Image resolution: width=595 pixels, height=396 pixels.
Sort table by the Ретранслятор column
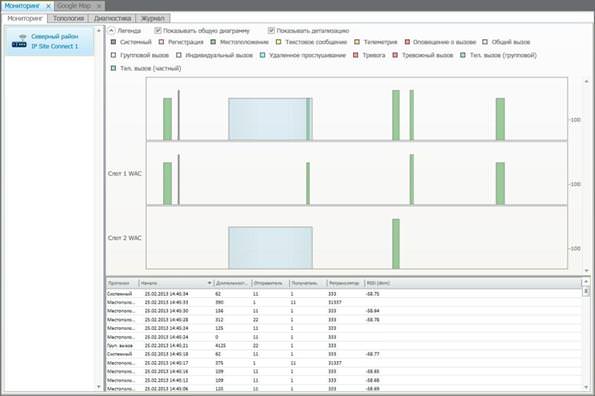345,283
